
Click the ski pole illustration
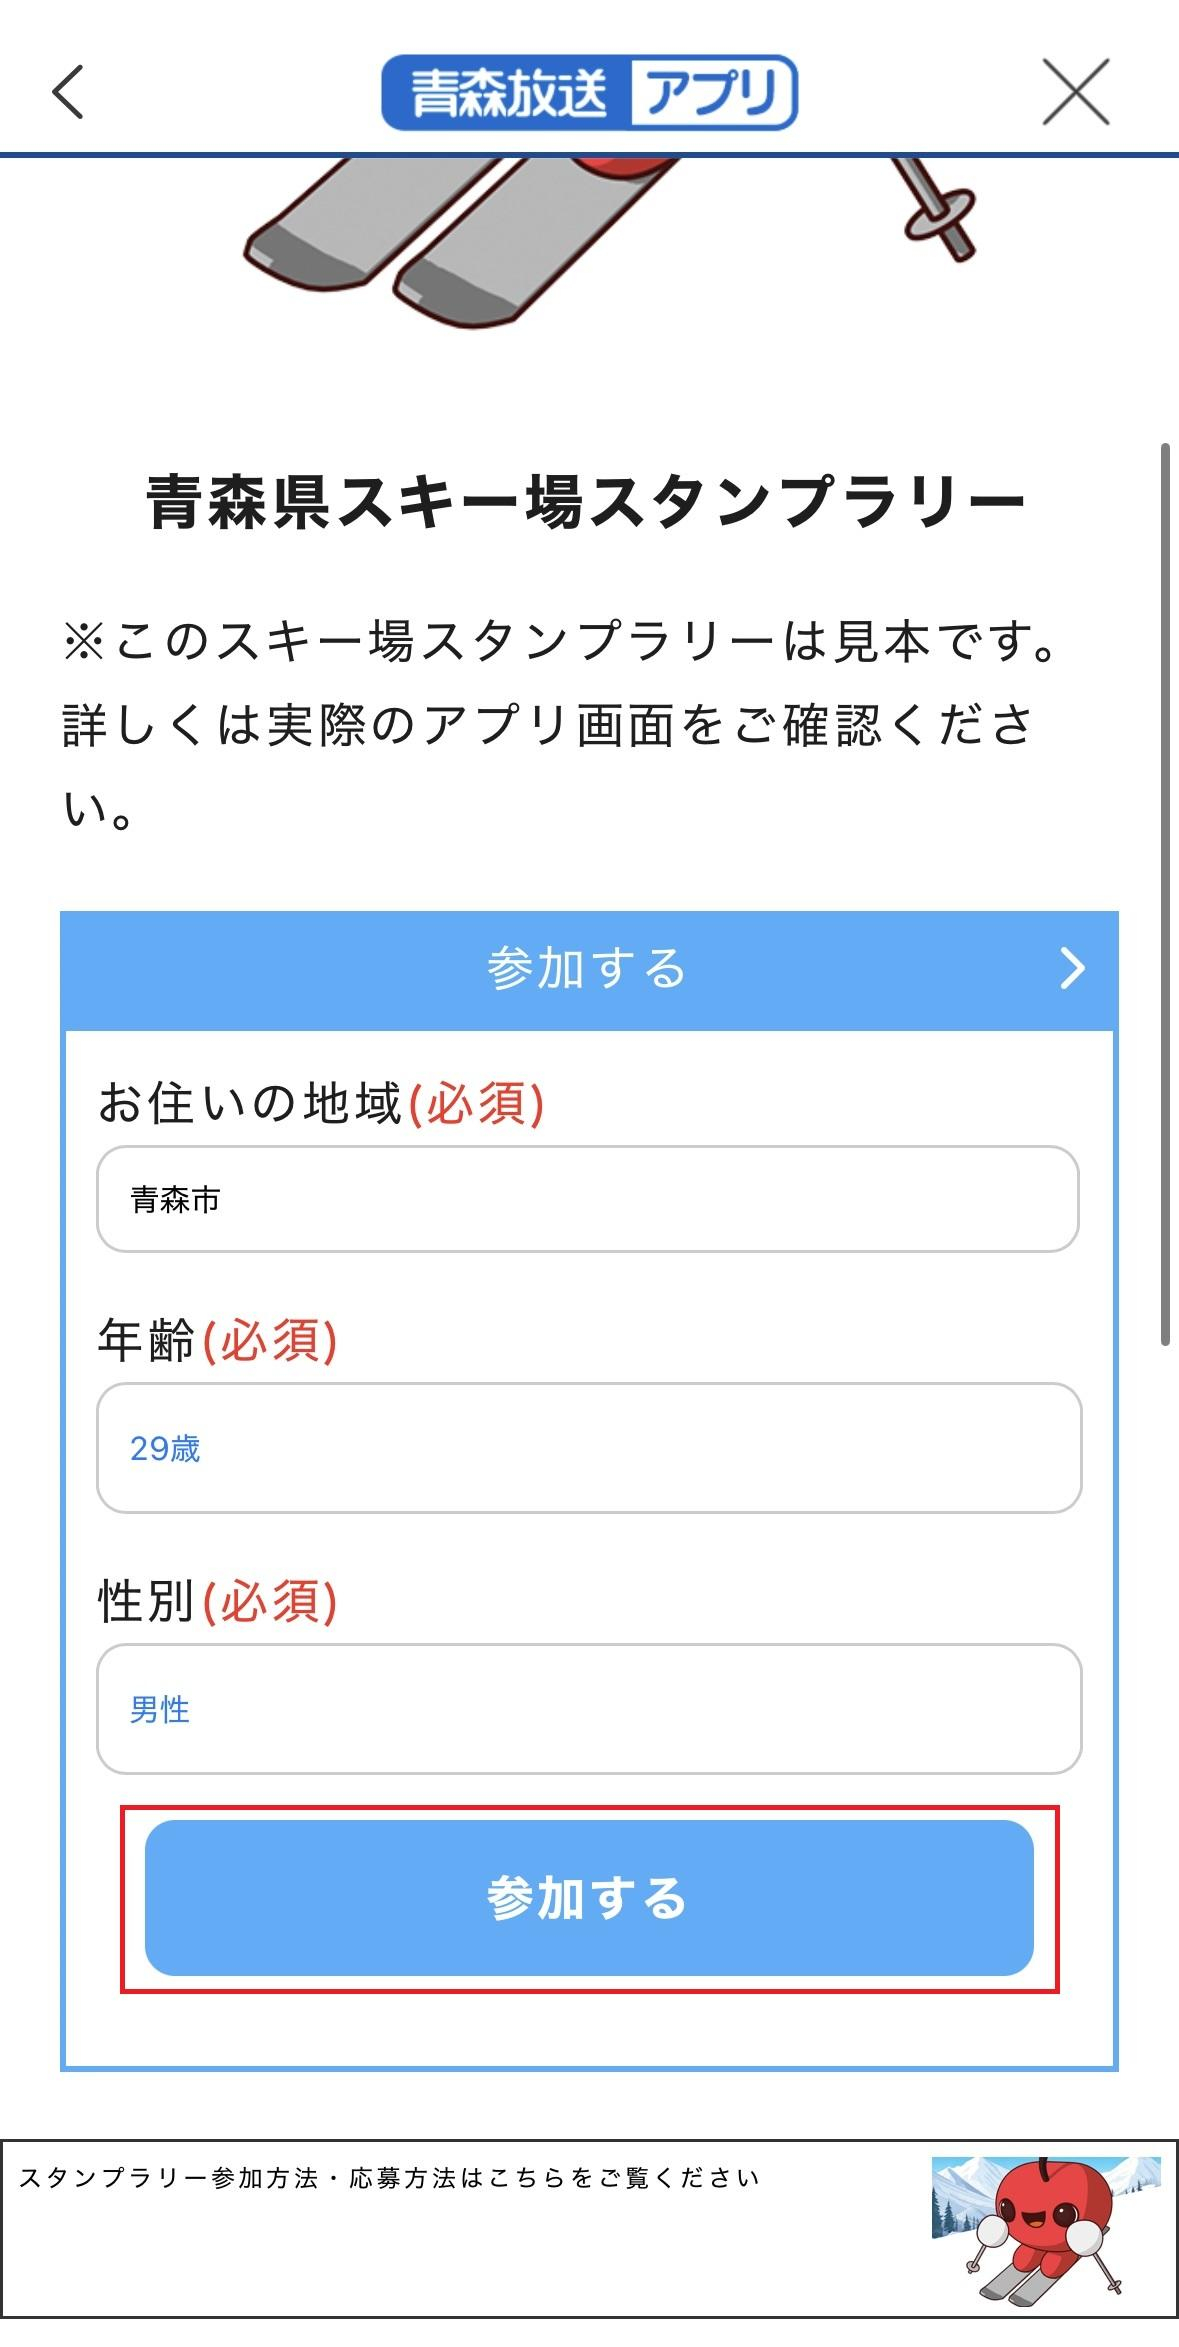coord(936,208)
